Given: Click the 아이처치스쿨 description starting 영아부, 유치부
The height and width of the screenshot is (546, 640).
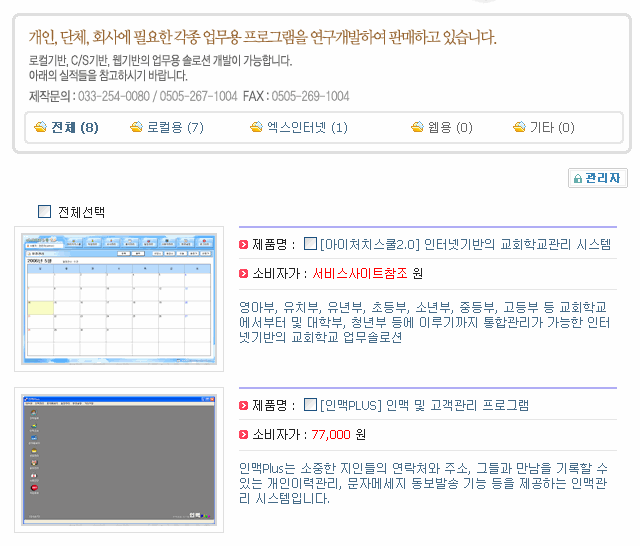Looking at the screenshot, I should (424, 322).
